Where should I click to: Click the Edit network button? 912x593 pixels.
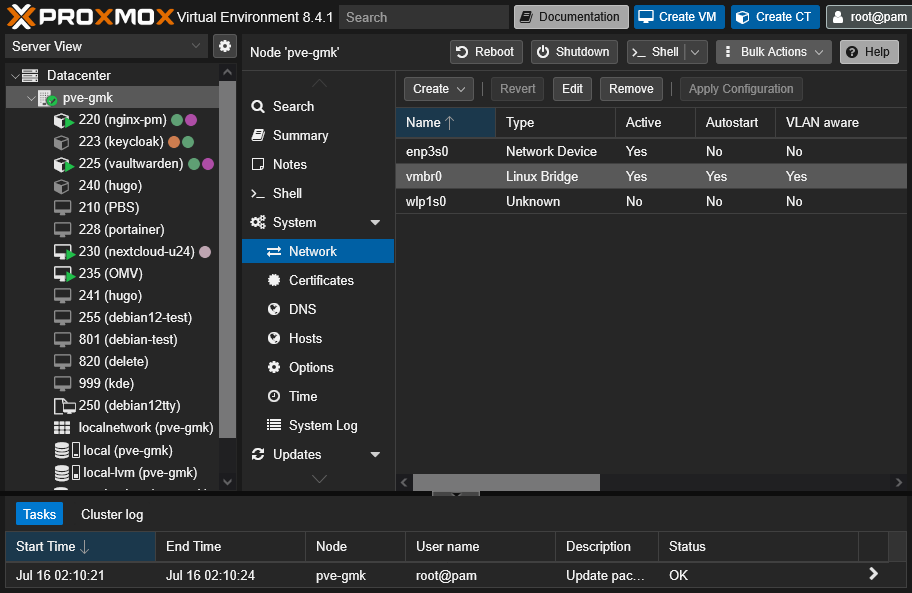coord(572,89)
